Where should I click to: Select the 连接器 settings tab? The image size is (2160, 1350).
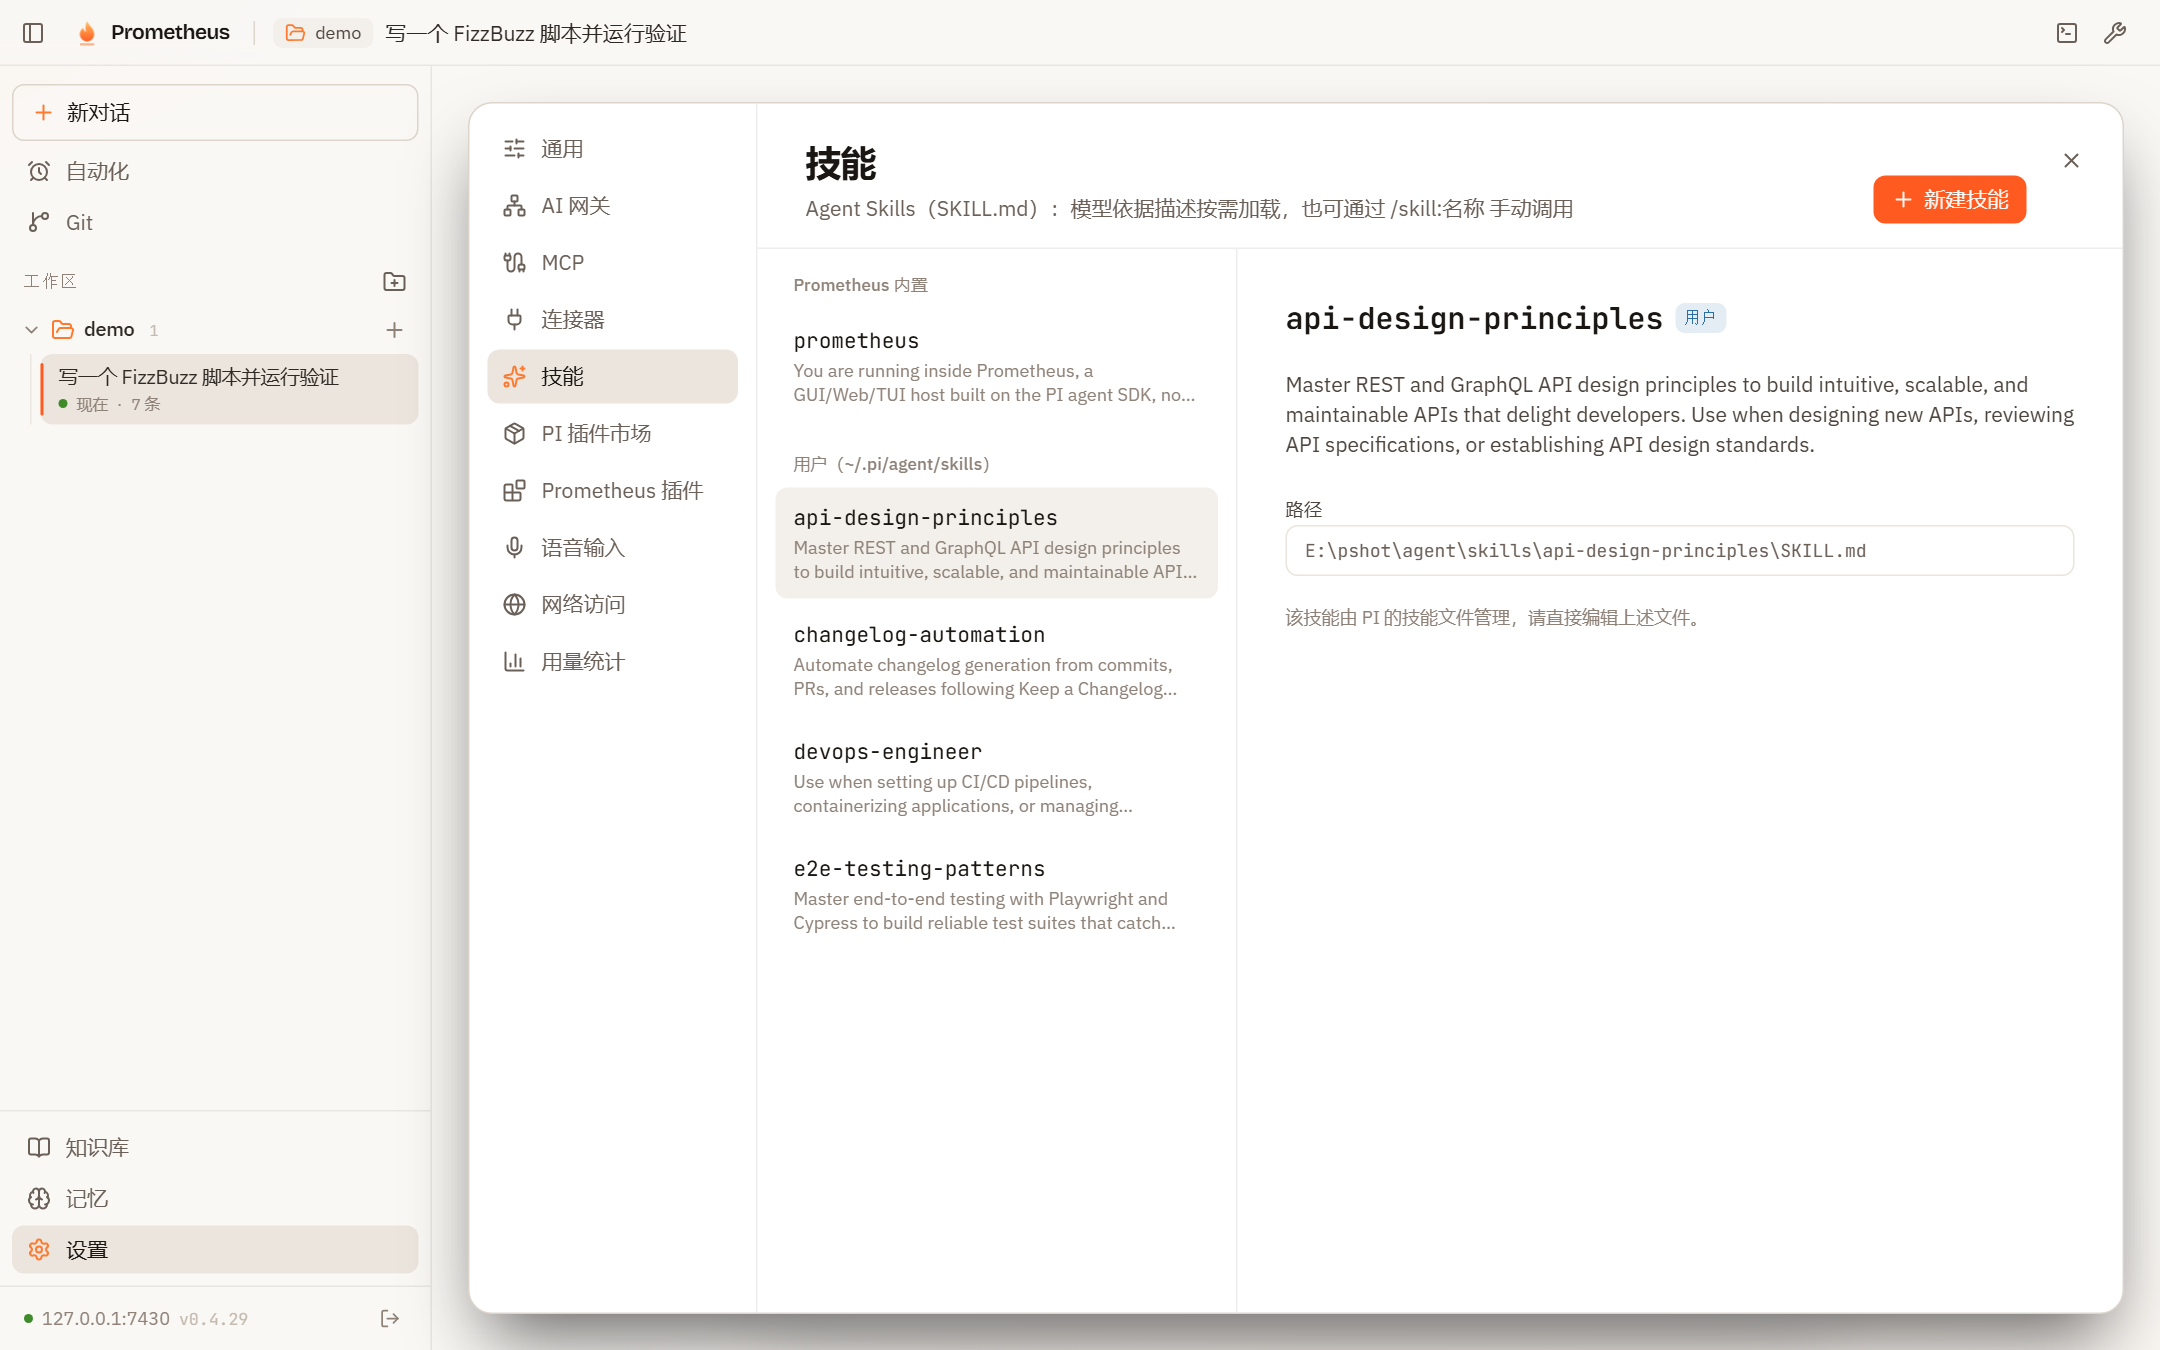tap(612, 319)
